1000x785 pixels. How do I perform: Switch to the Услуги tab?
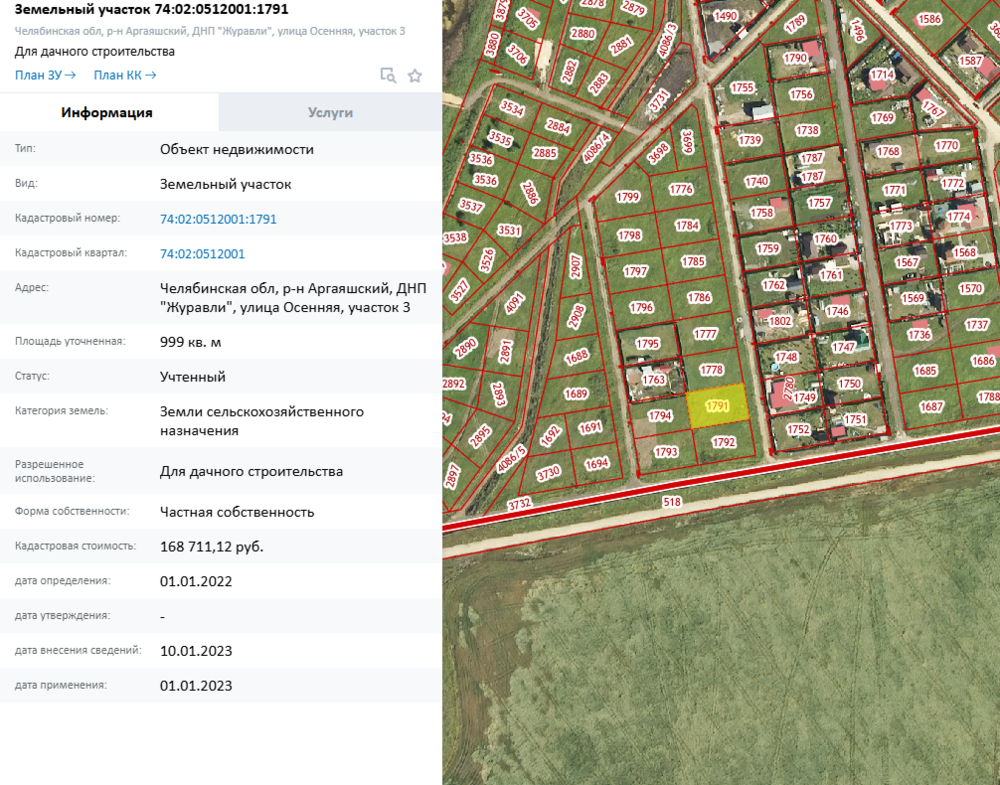[330, 112]
